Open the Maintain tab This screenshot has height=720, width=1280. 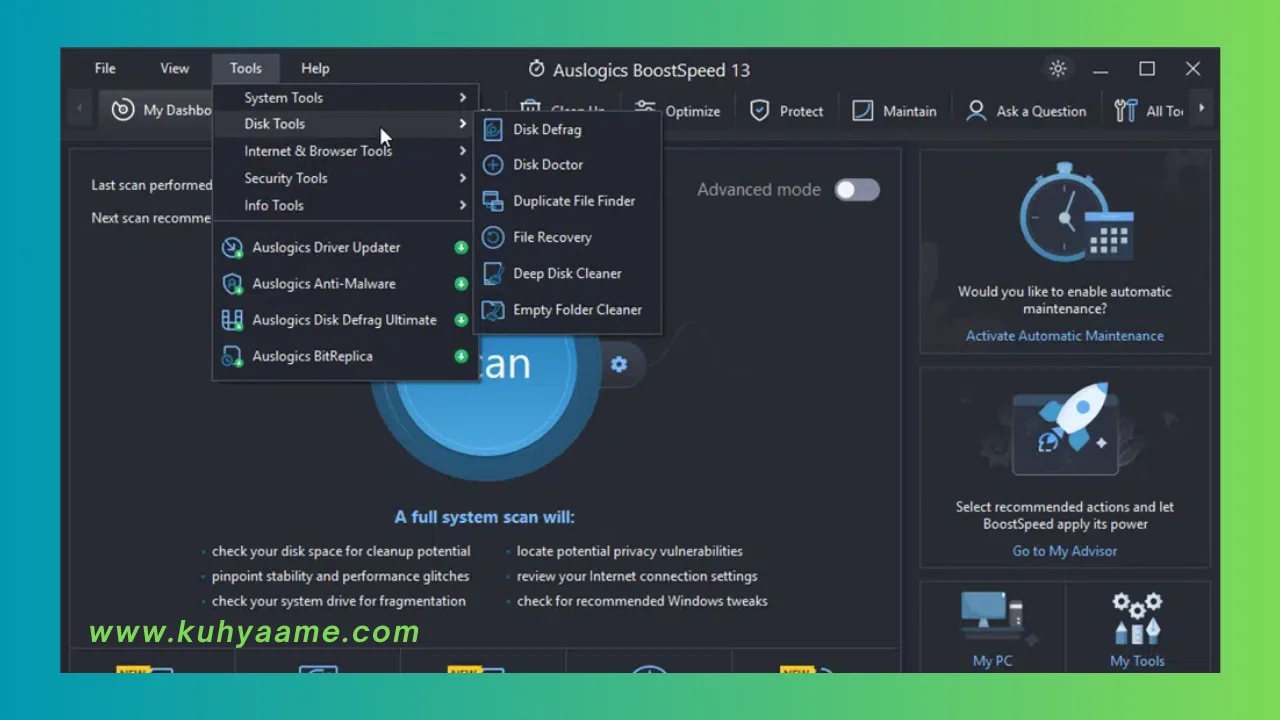pos(895,111)
